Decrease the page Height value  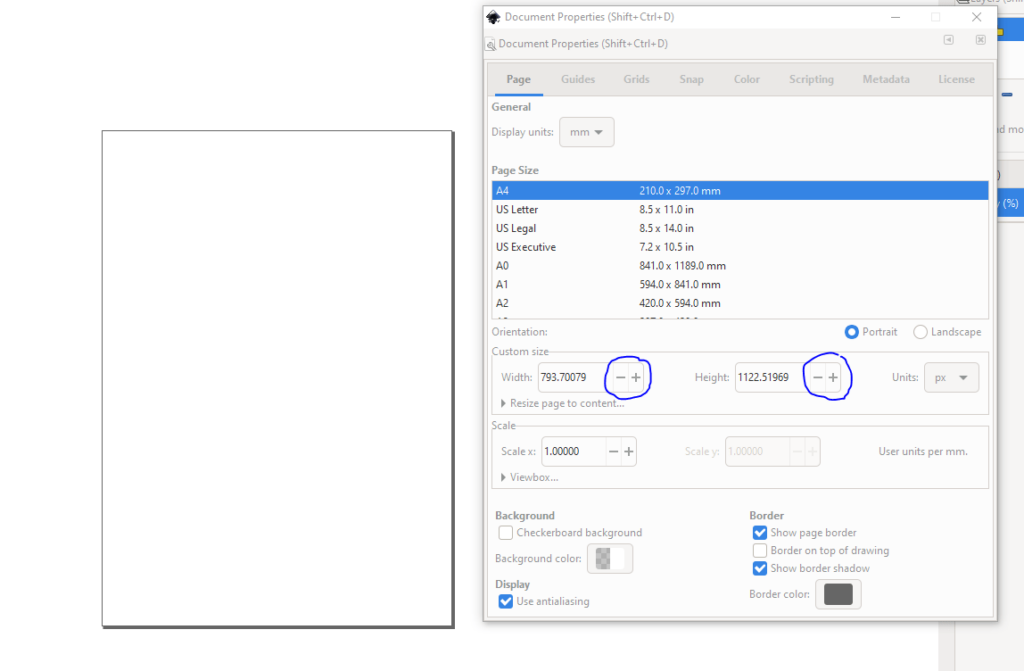(817, 377)
